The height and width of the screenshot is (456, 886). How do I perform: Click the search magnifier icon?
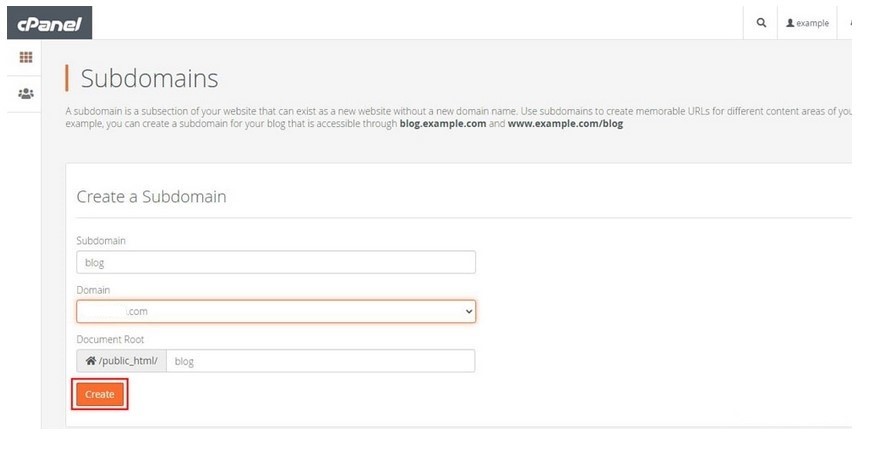point(761,23)
